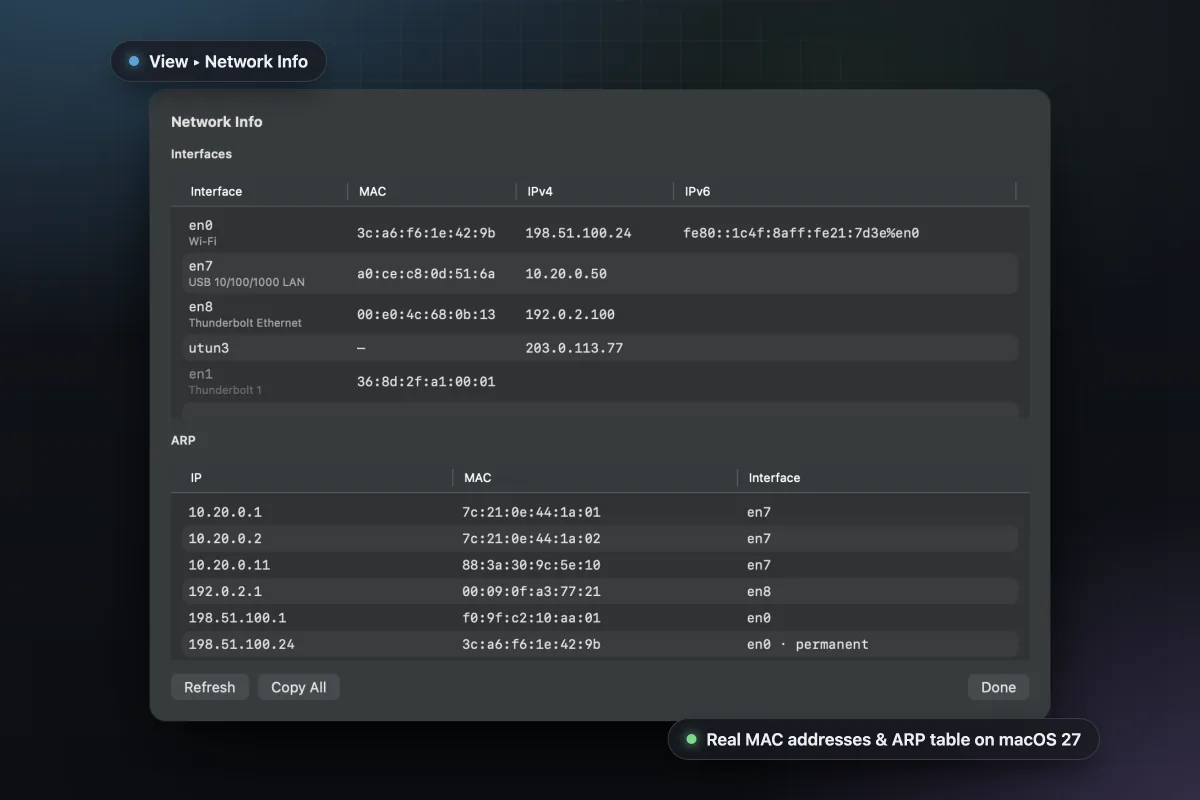Click IPv4 address 10.20.0.50
This screenshot has width=1200, height=800.
click(566, 273)
